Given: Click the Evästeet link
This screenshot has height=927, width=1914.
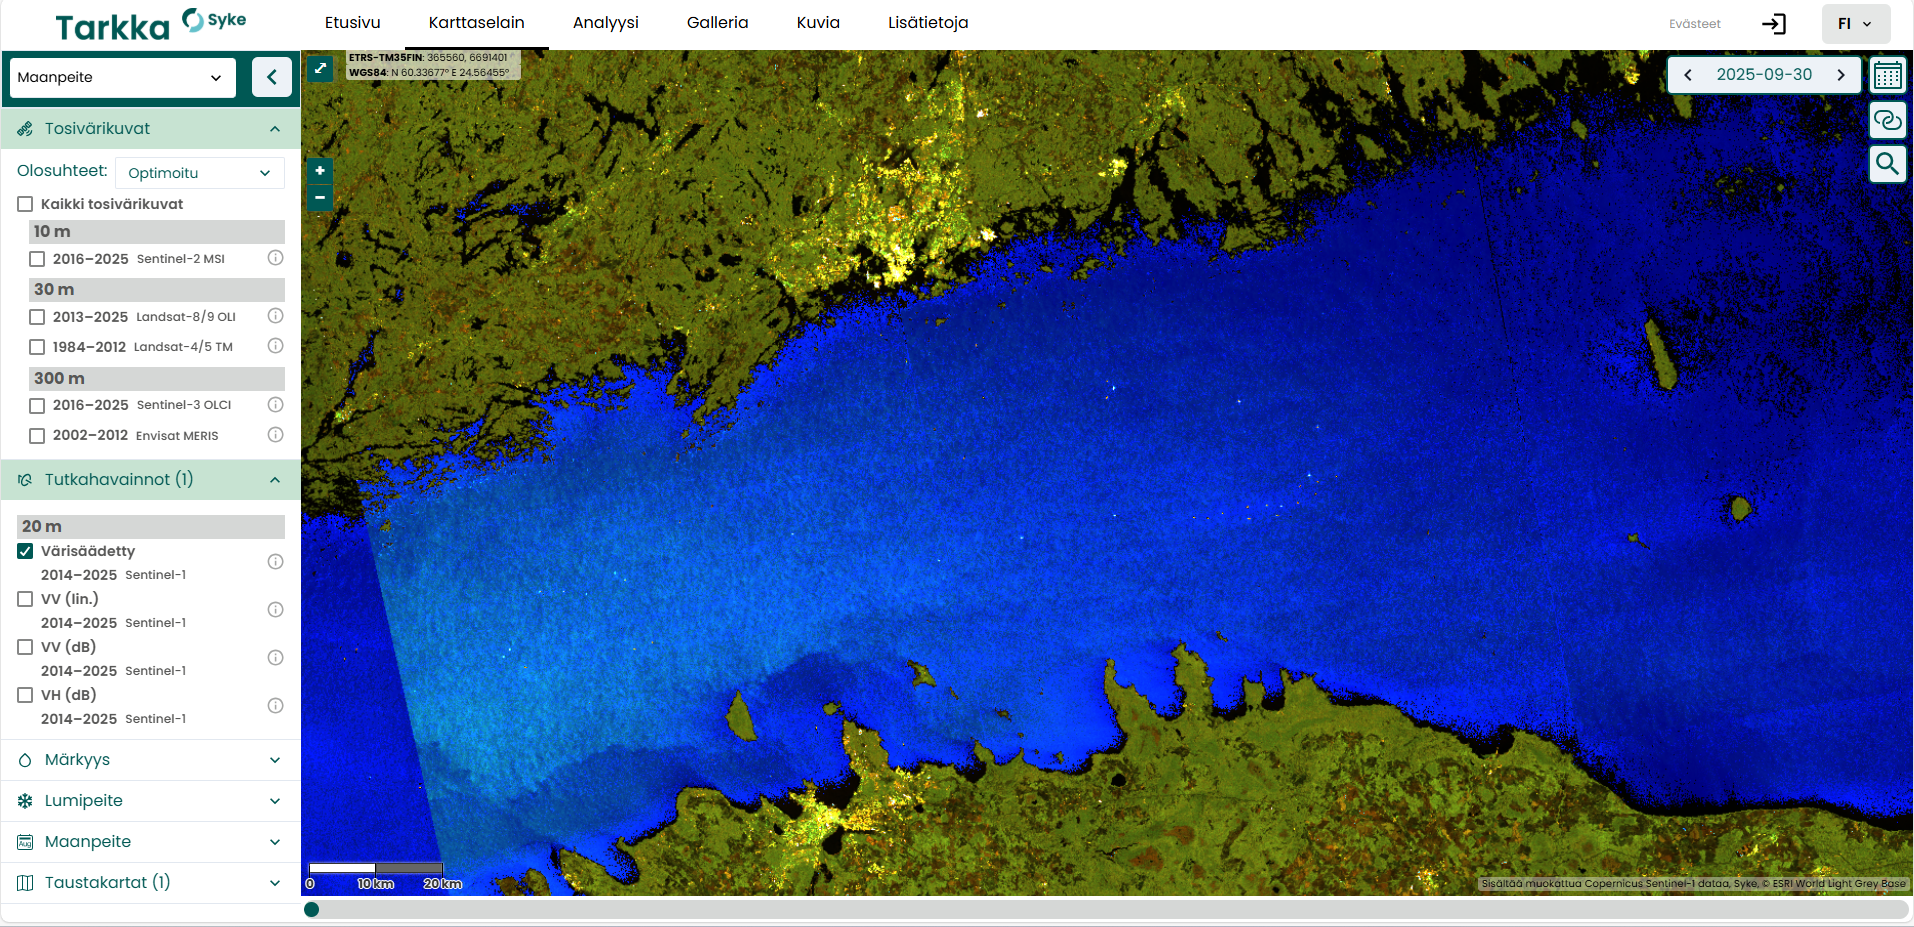Looking at the screenshot, I should coord(1694,24).
